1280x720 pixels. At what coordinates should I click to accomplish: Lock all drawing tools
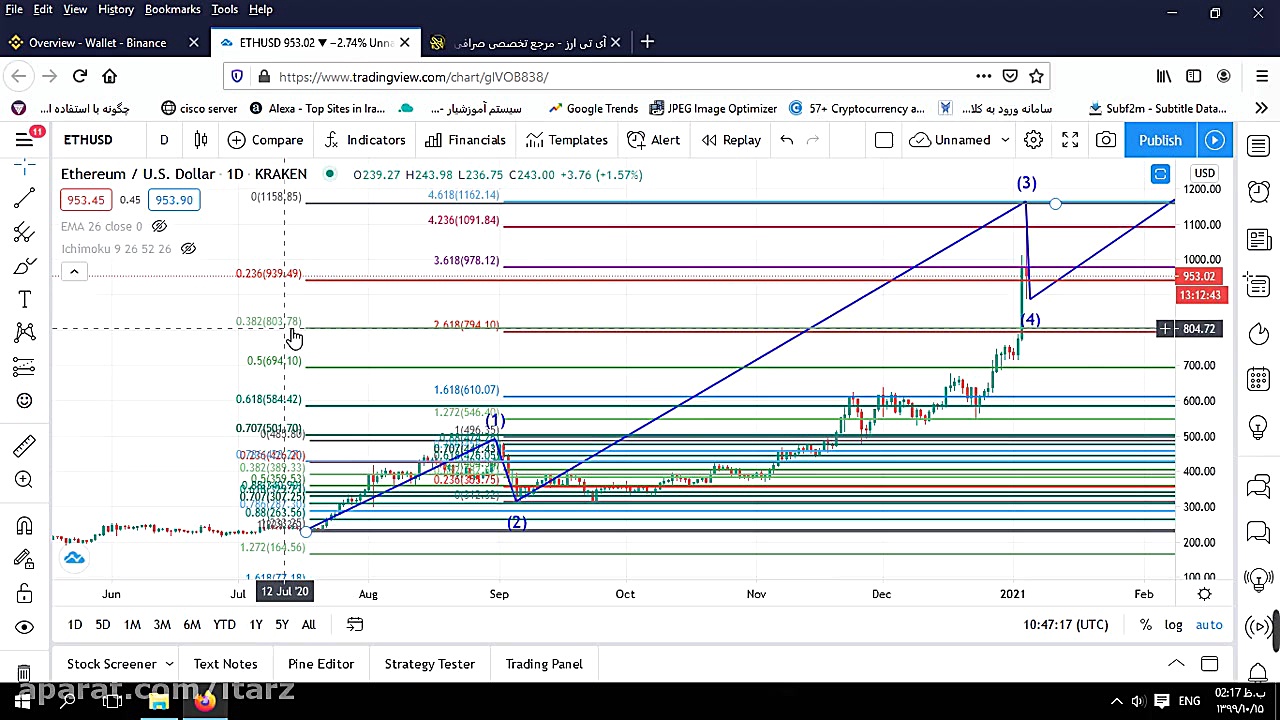coord(25,594)
